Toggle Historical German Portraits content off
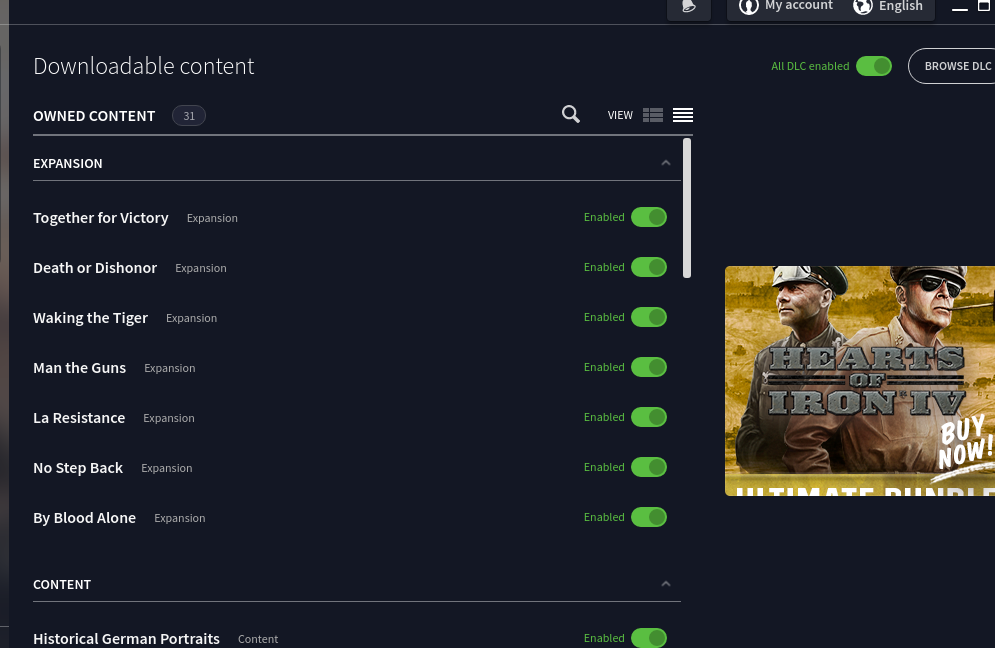The width and height of the screenshot is (995, 648). [649, 637]
